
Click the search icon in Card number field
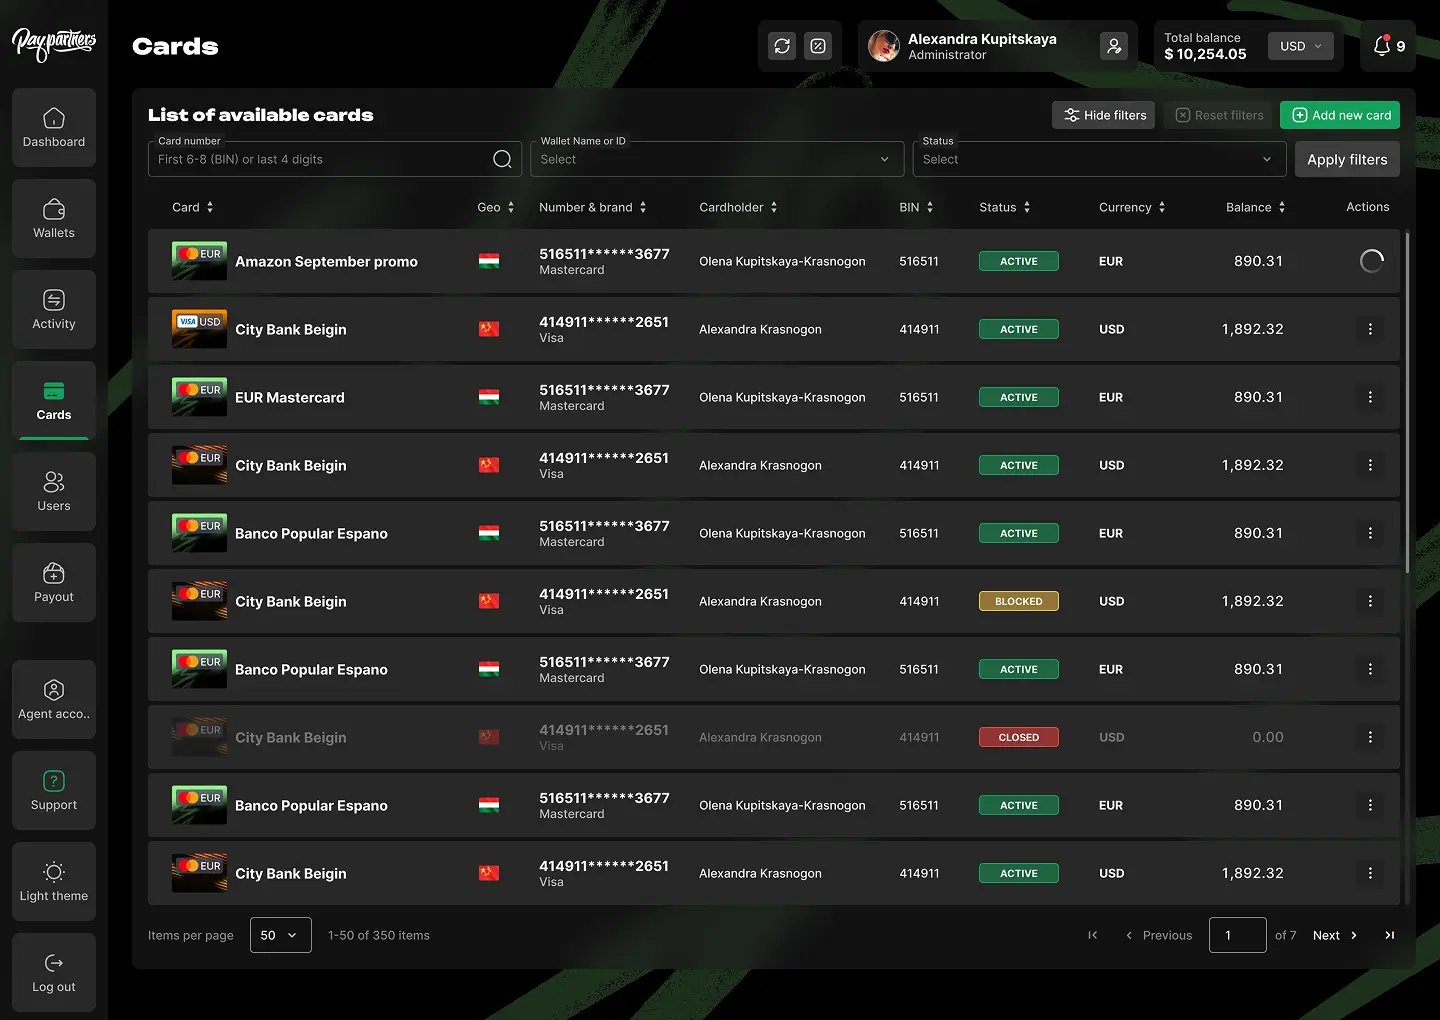pyautogui.click(x=502, y=159)
